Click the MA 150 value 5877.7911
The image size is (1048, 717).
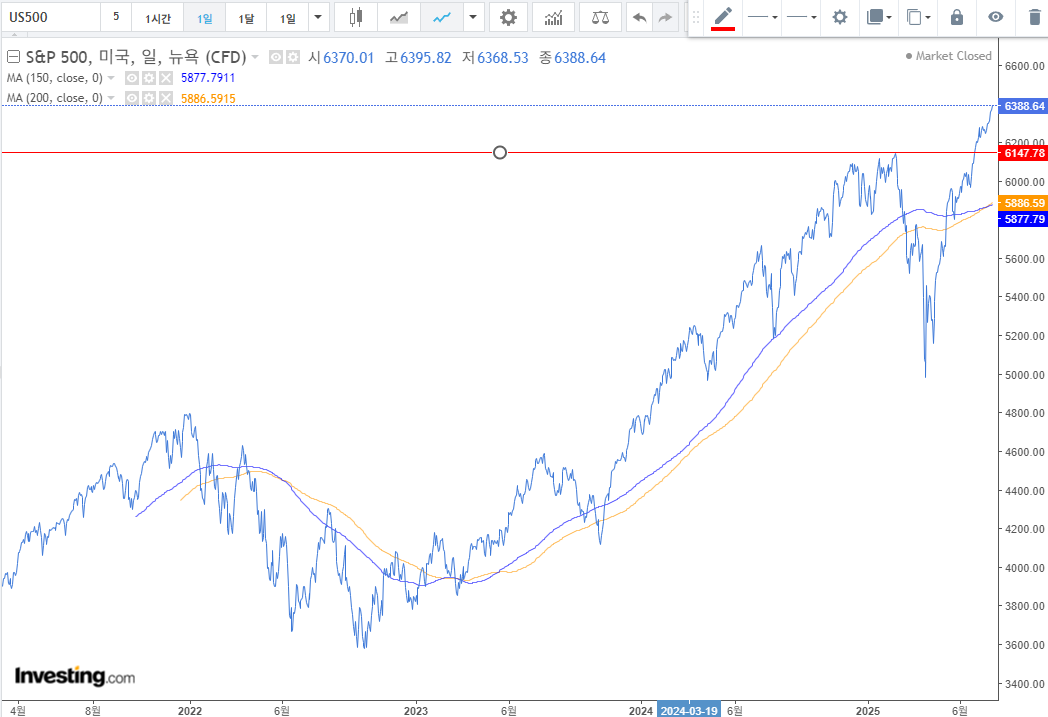pos(208,78)
